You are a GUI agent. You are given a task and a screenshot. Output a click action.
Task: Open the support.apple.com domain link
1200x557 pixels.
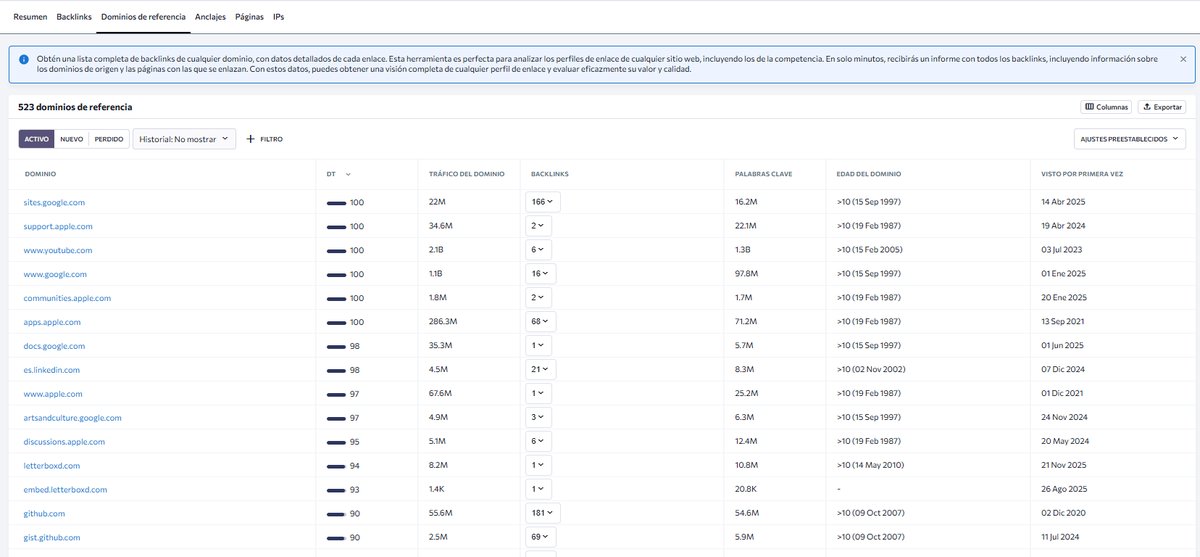click(x=58, y=226)
